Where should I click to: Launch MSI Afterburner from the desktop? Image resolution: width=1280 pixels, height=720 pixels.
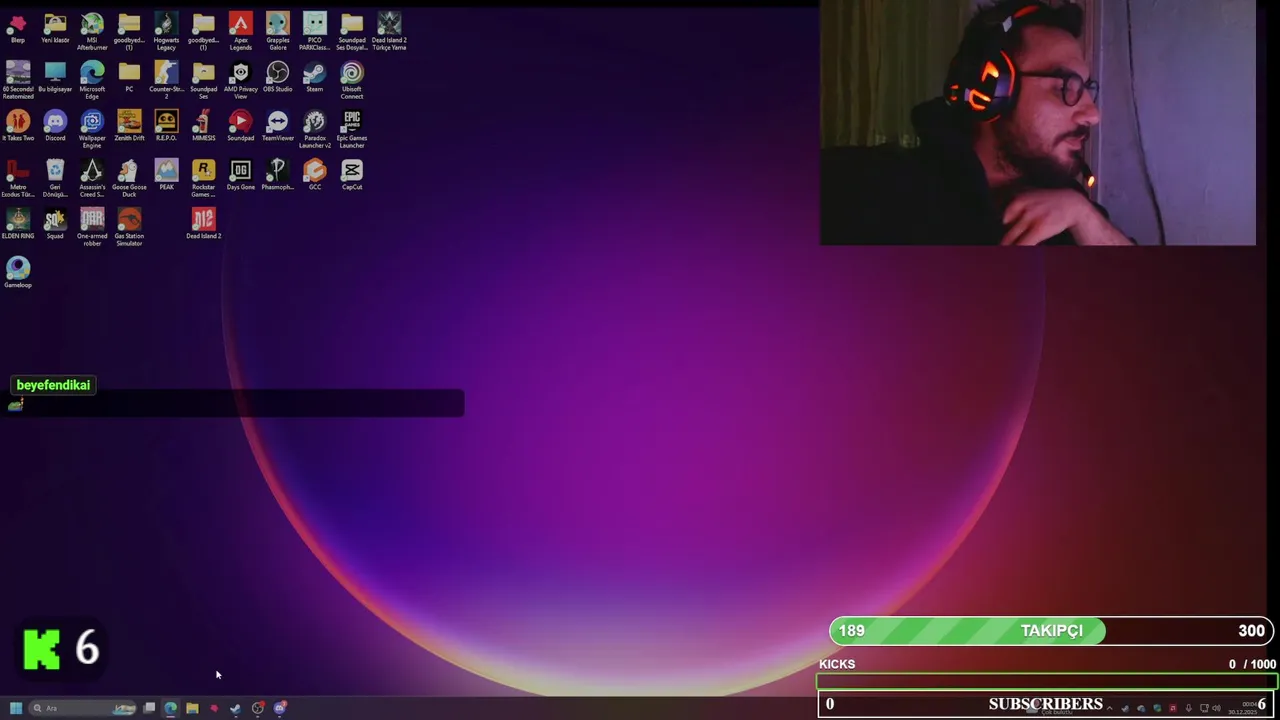92,32
